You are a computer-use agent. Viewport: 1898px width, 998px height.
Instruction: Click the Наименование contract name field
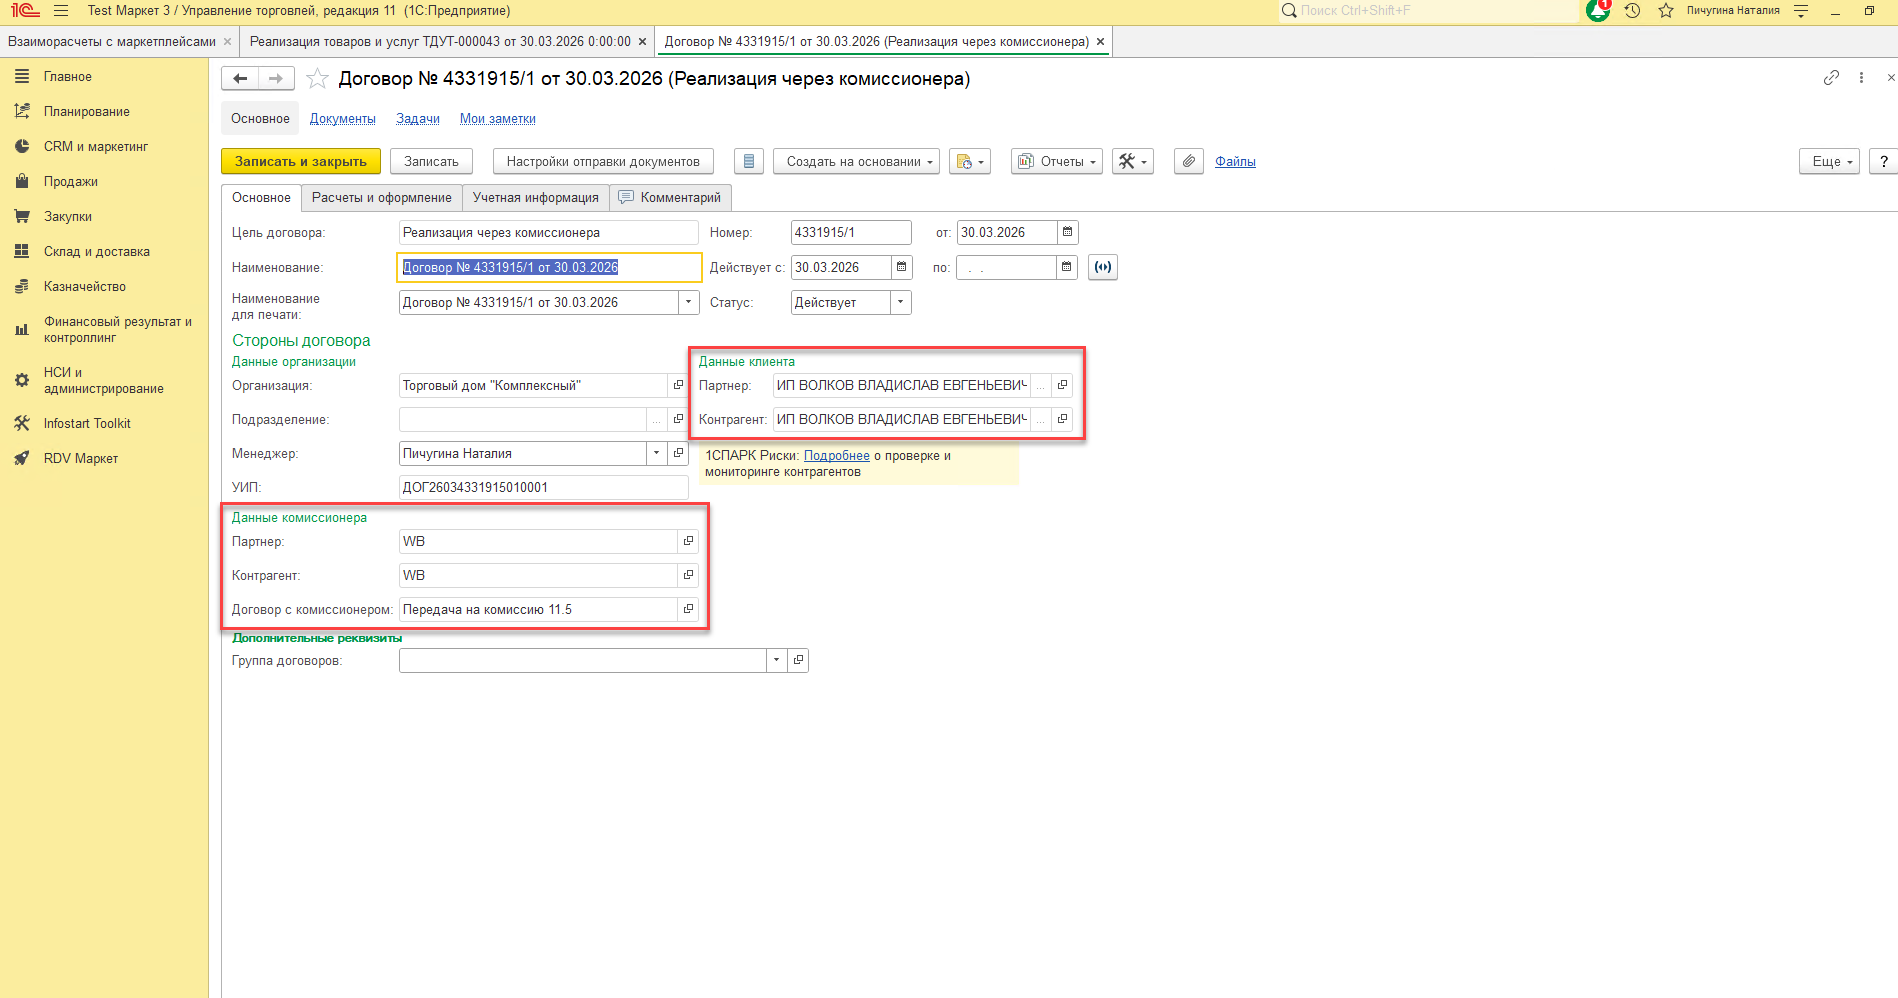(x=549, y=267)
